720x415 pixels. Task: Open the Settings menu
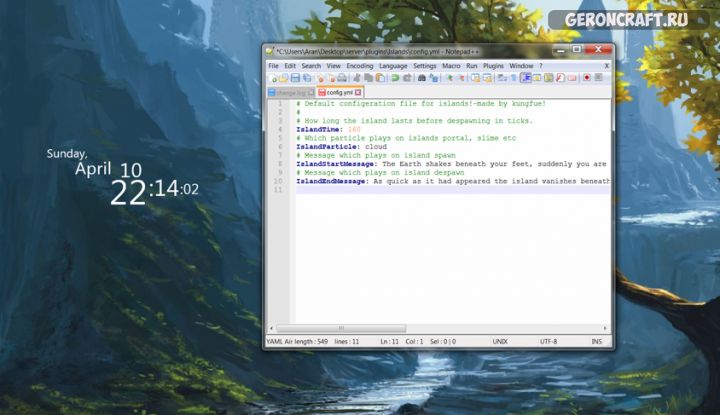coord(424,66)
